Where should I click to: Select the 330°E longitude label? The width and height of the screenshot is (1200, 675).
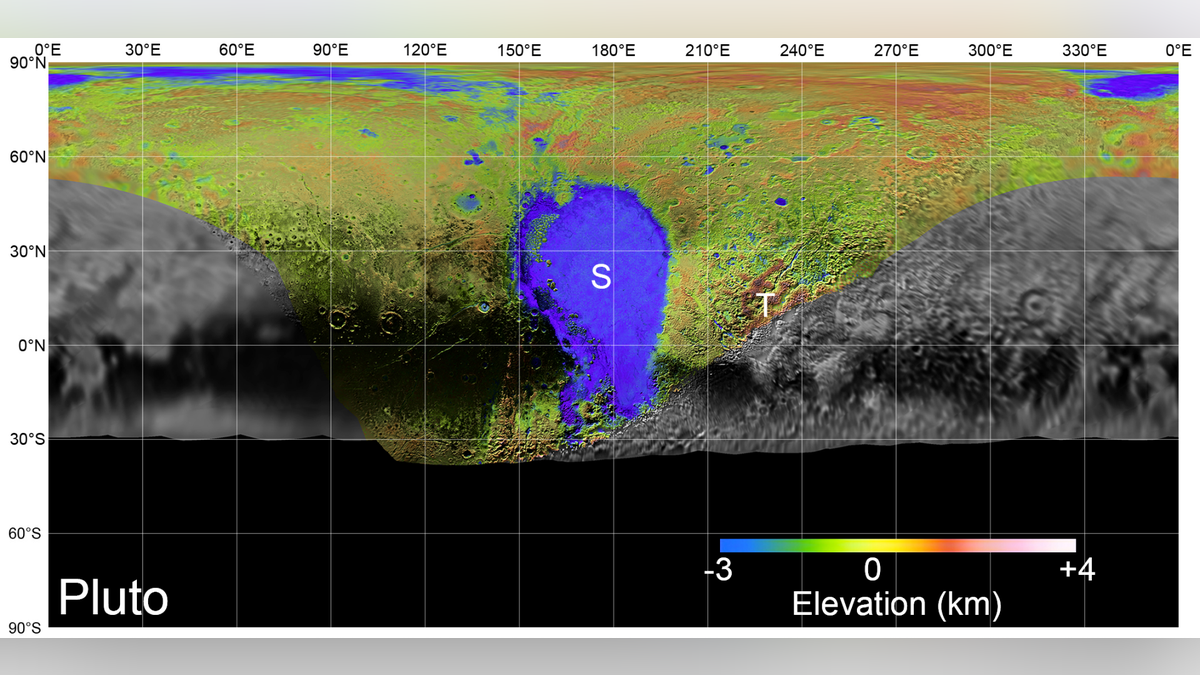click(1084, 50)
